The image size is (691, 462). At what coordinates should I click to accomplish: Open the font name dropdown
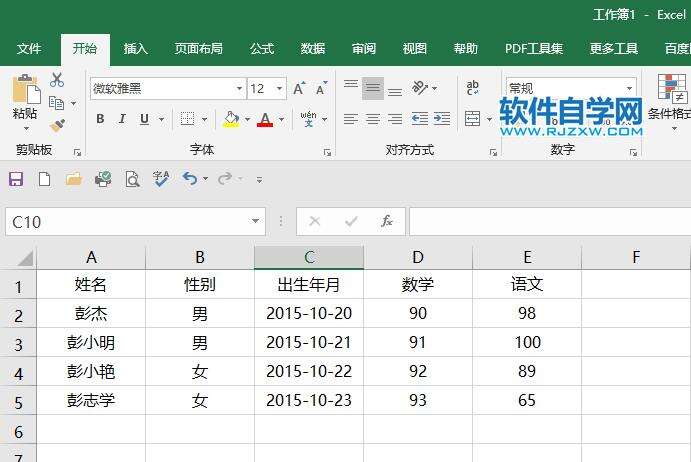(239, 89)
